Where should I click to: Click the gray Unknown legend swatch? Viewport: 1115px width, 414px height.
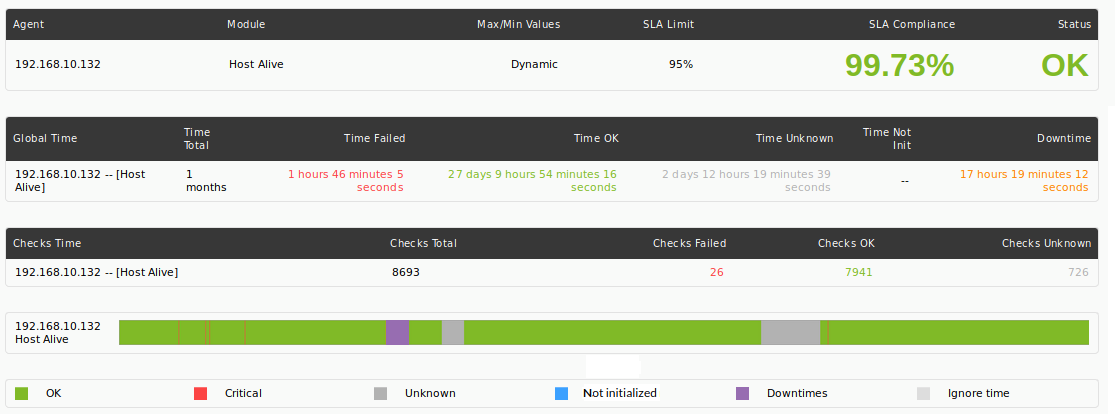coord(380,393)
